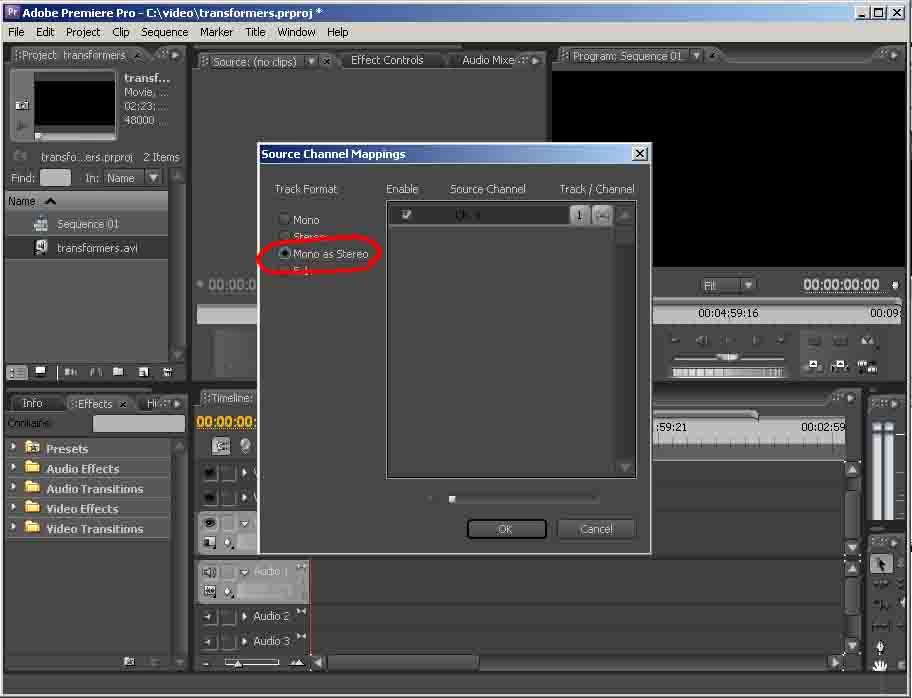
Task: Expand the Video Effects folder
Action: click(13, 507)
